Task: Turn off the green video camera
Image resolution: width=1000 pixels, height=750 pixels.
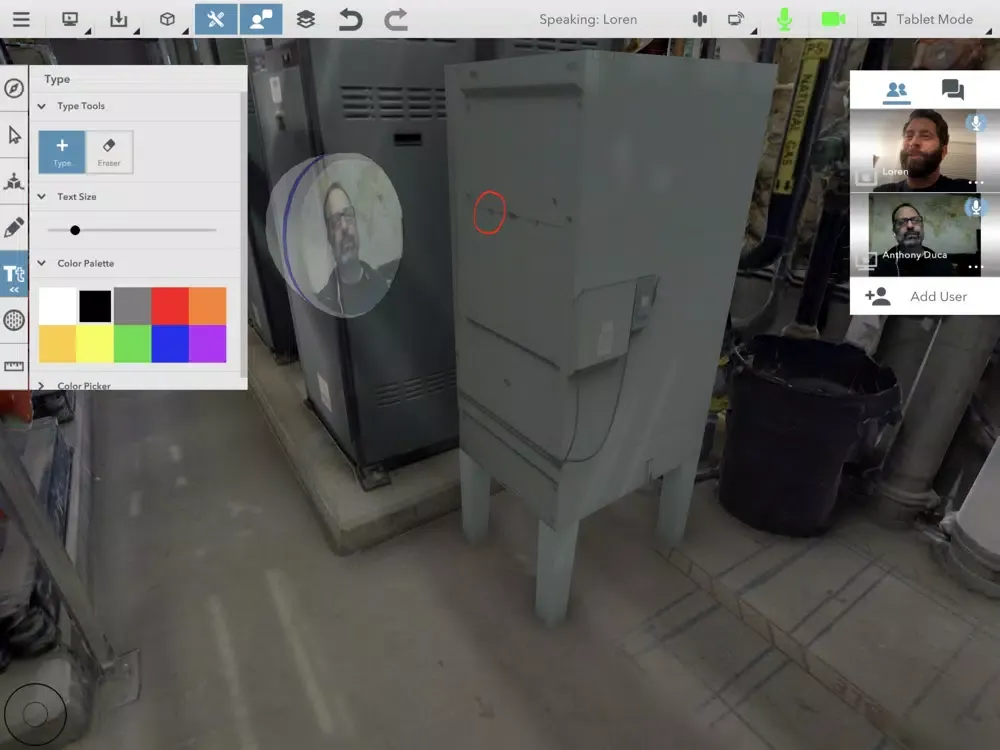Action: pyautogui.click(x=833, y=19)
